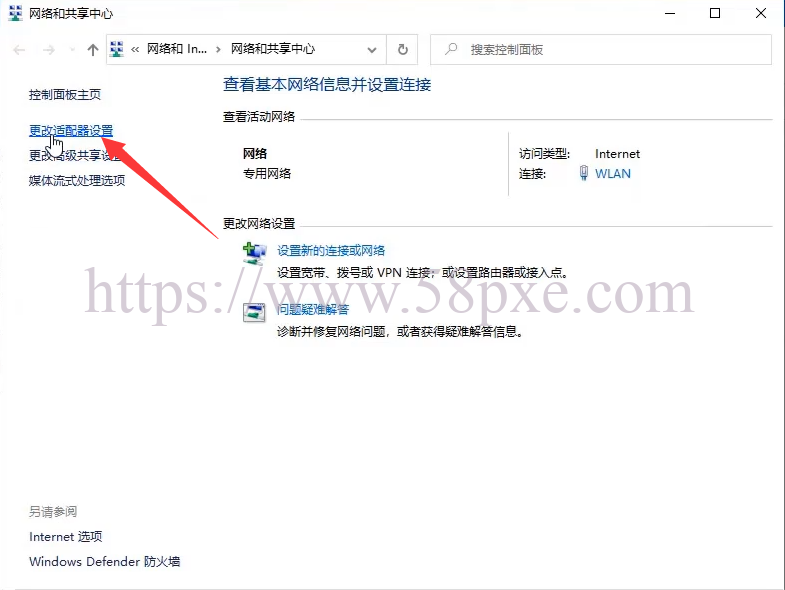Screen dimensions: 785x590
Task: Open Internet 选项 link
Action: [66, 537]
